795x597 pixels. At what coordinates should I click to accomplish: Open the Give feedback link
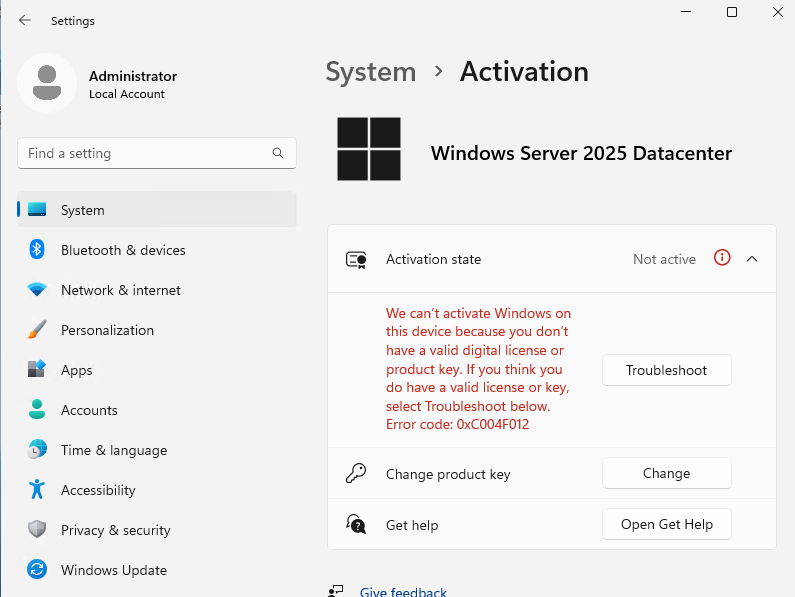[x=403, y=592]
